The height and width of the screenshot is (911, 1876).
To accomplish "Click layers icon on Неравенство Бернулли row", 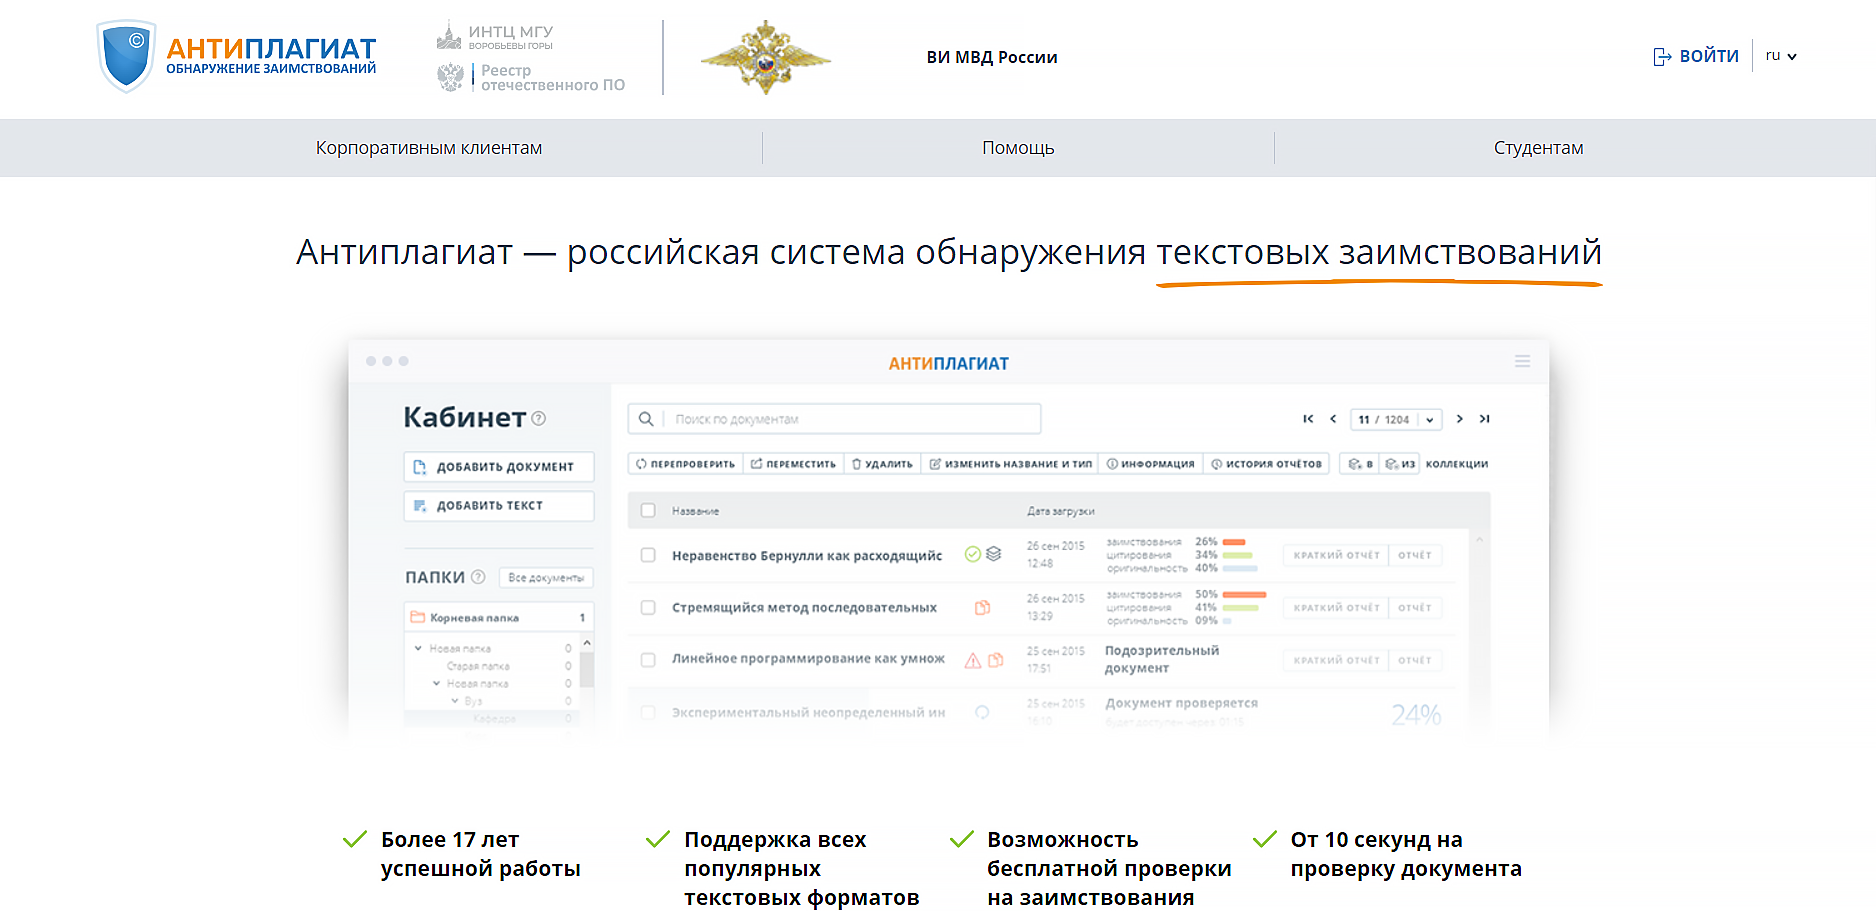I will coord(993,554).
